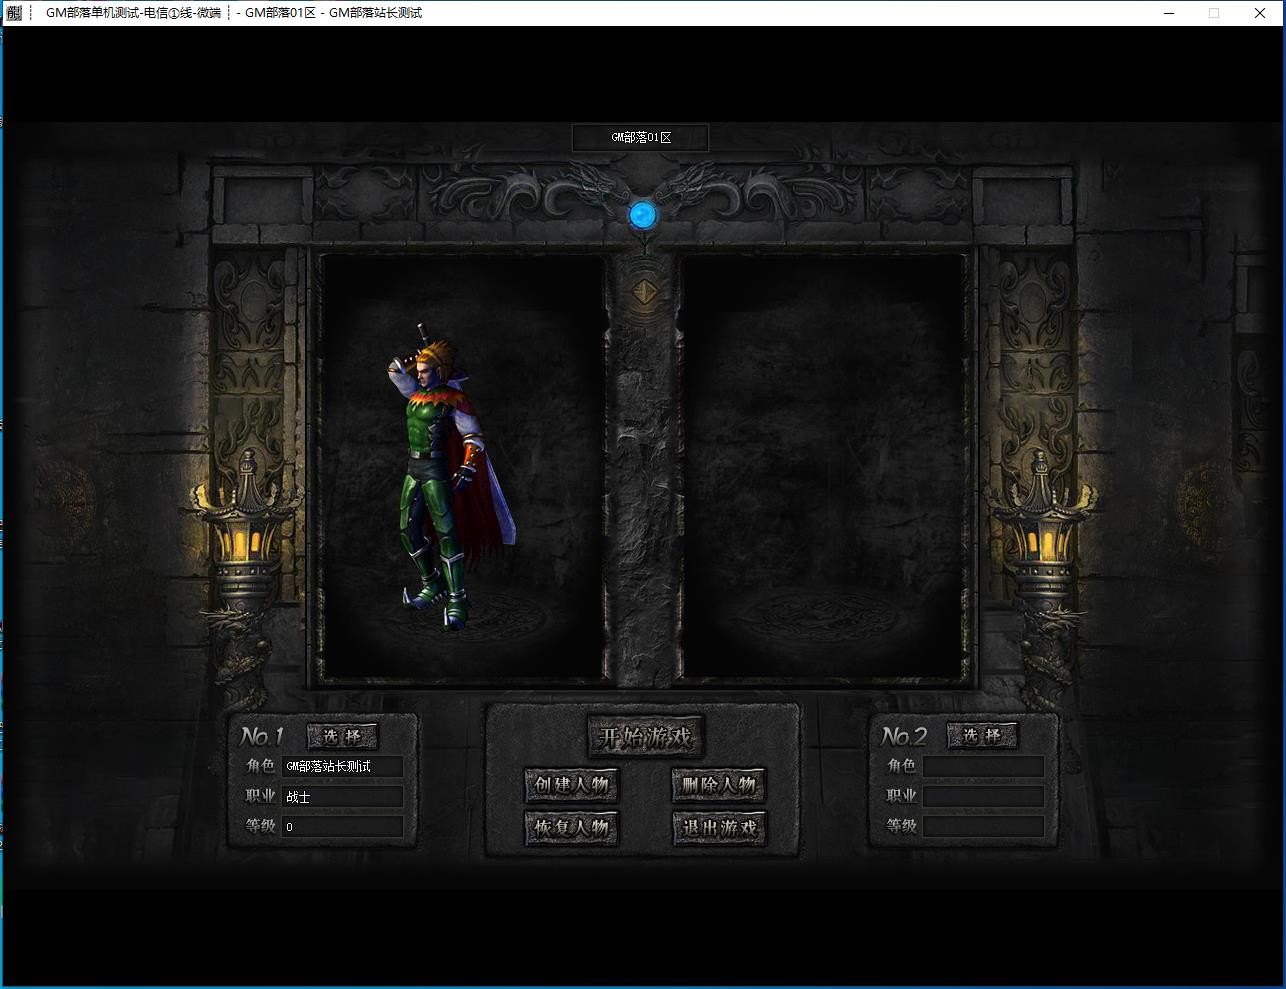Minimize the game window

tap(1168, 13)
